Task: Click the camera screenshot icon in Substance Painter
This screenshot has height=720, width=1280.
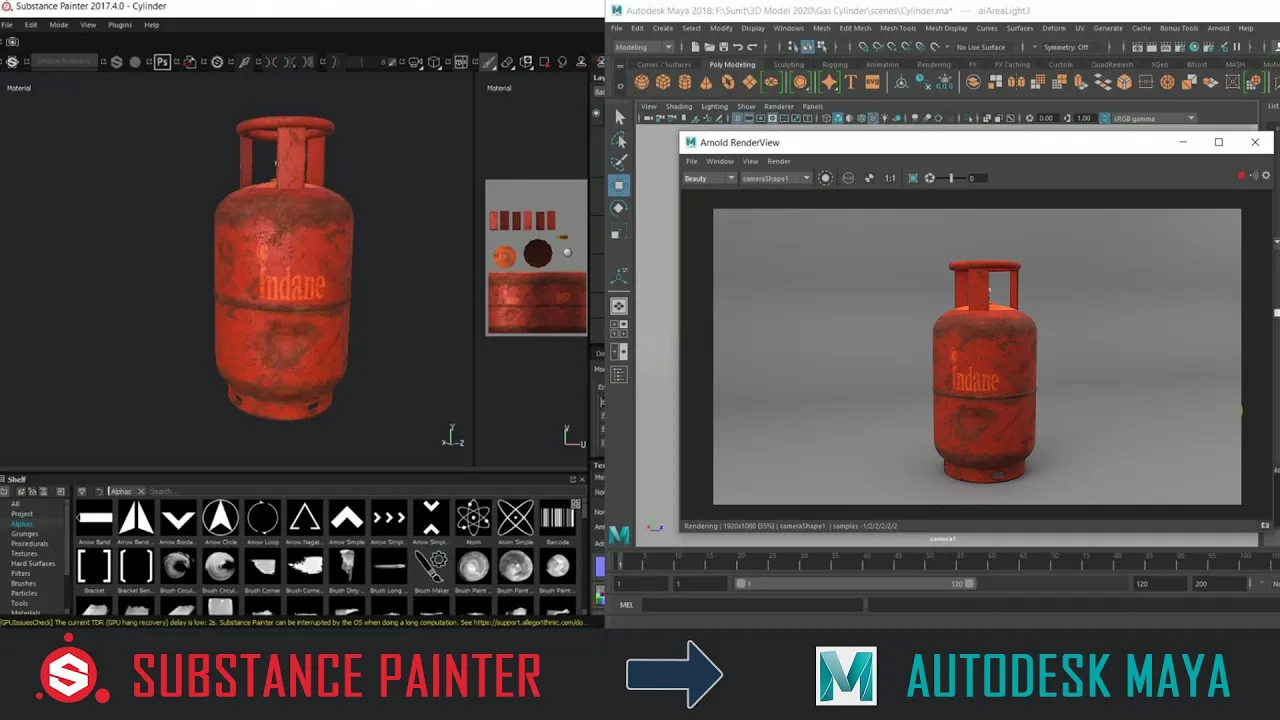Action: (x=12, y=42)
